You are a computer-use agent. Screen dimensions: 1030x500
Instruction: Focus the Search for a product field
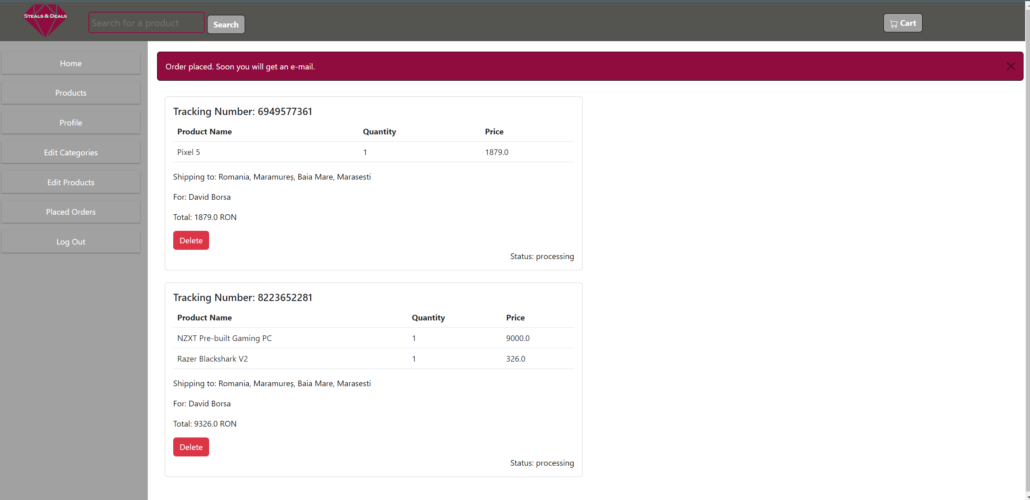click(146, 22)
